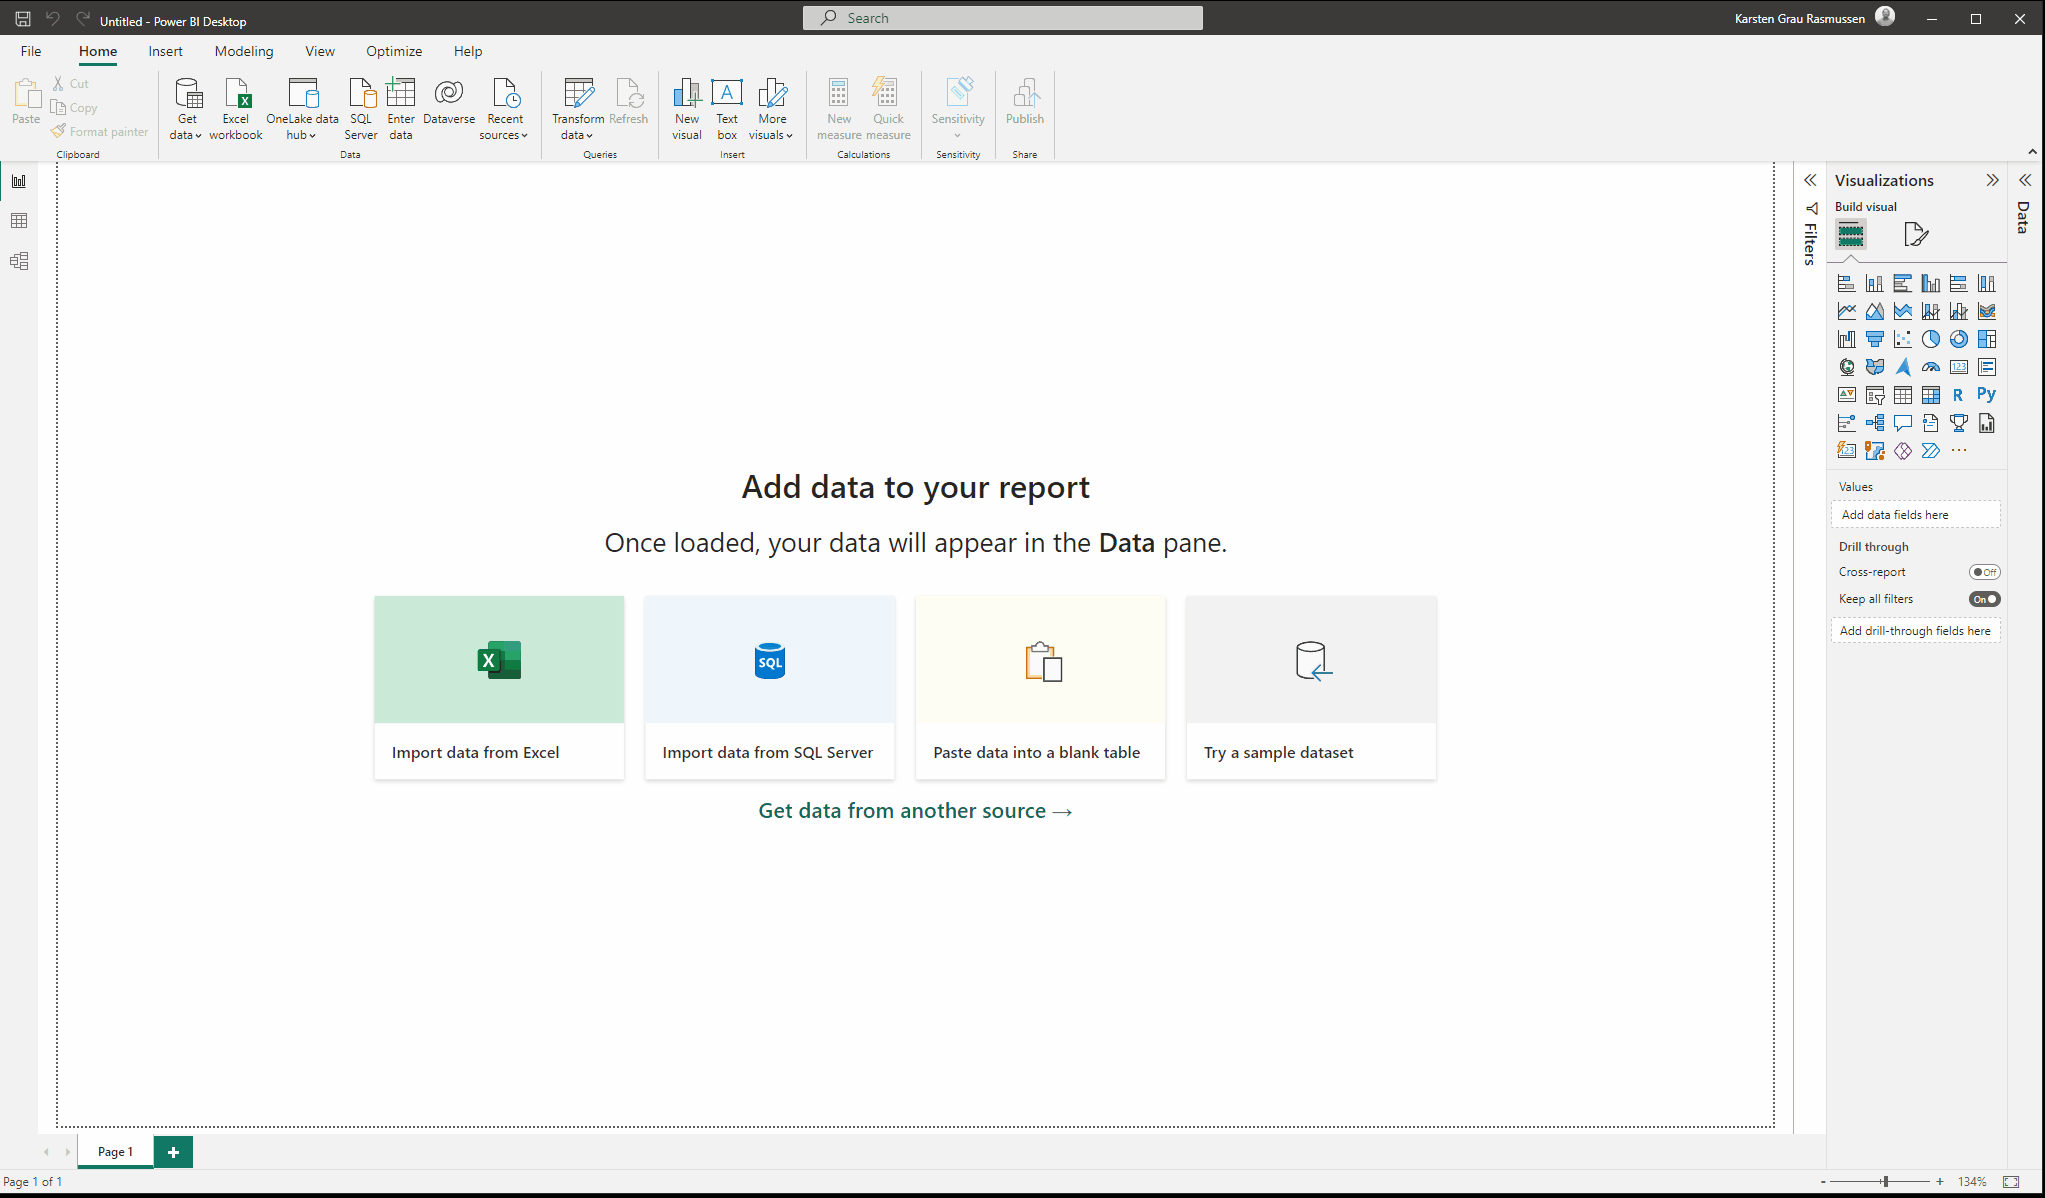The width and height of the screenshot is (2045, 1198).
Task: Add a new page with plus button
Action: (173, 1152)
